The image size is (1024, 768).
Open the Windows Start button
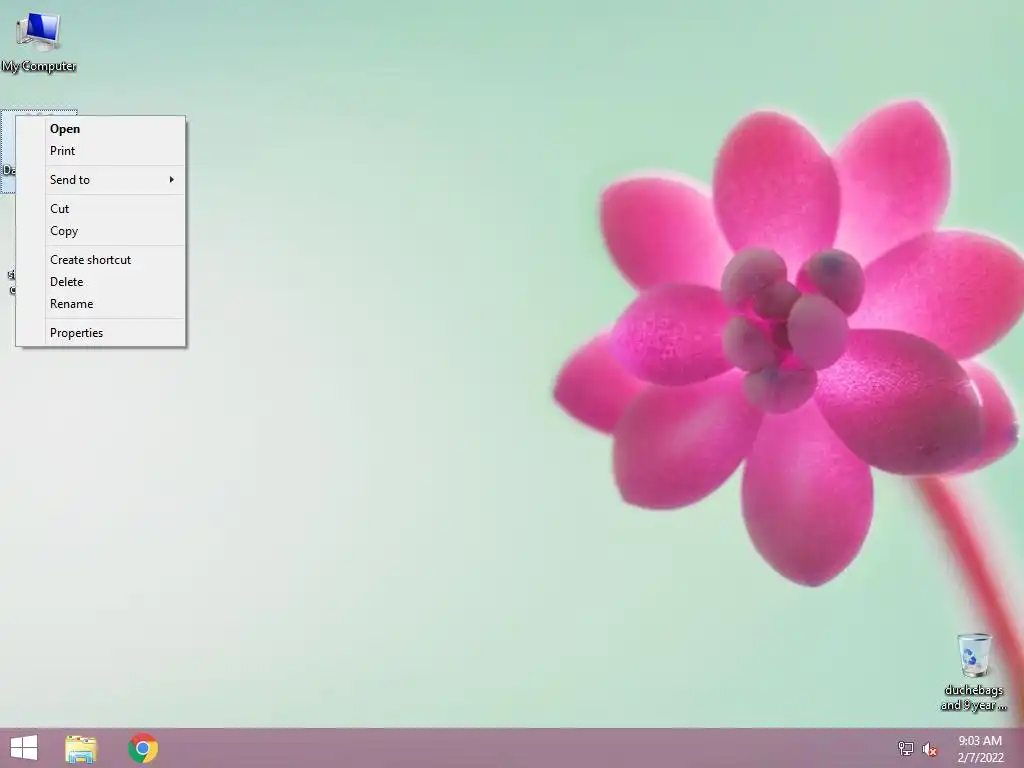(x=24, y=748)
